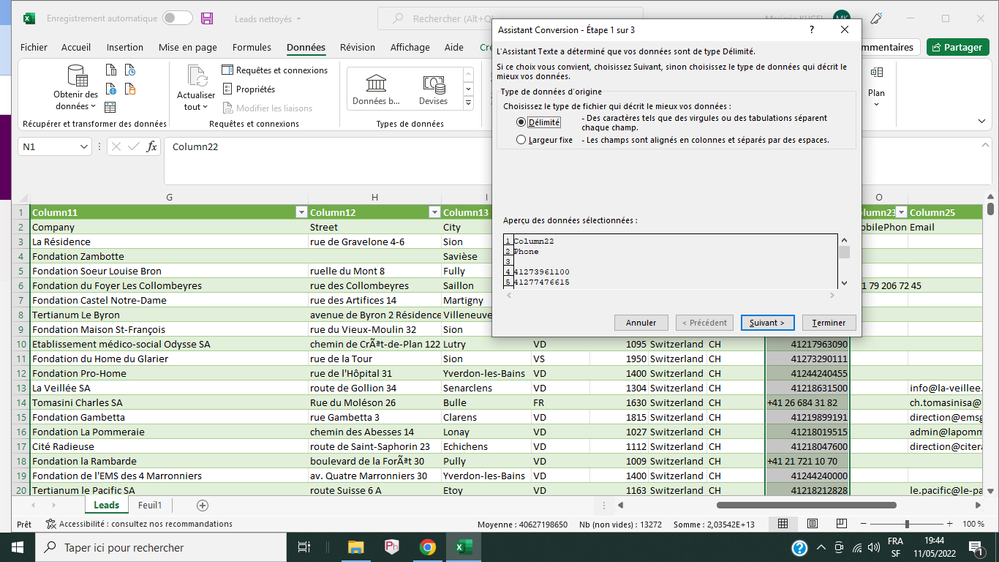
Task: Open the Column12 filter dropdown
Action: [435, 212]
